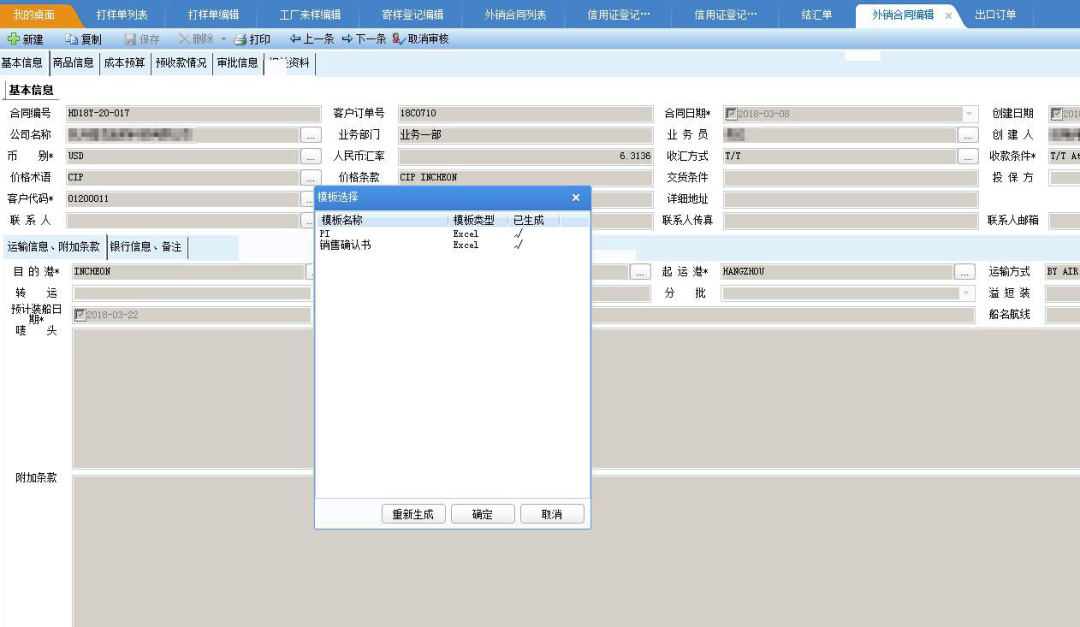Open the 出口订单 top tab
The image size is (1080, 627).
point(995,15)
